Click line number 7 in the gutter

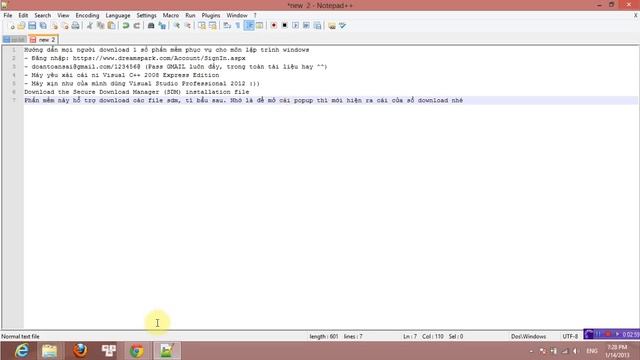[14, 100]
